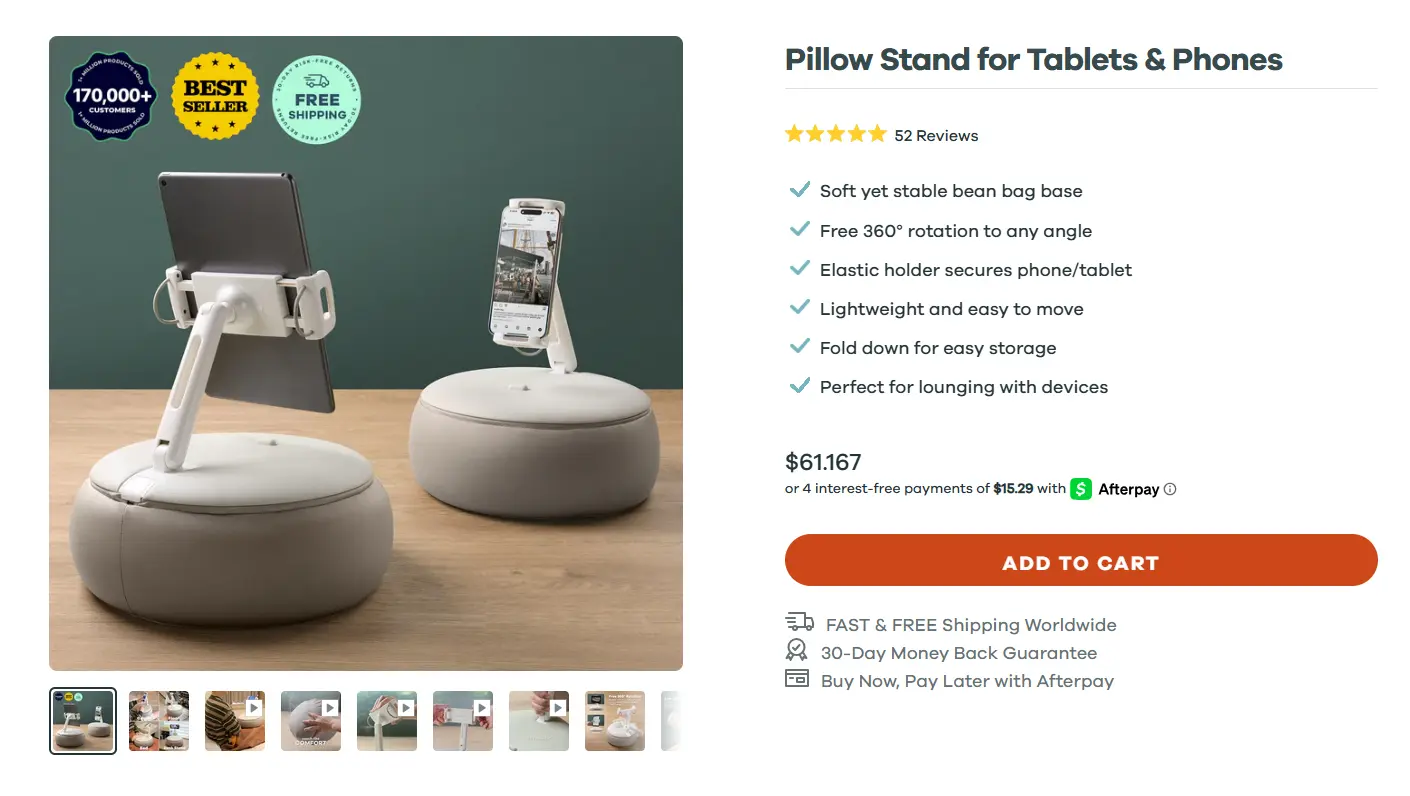Open the Afterpay info tooltip icon
Screen dimensions: 1410x796
pyautogui.click(x=1170, y=489)
